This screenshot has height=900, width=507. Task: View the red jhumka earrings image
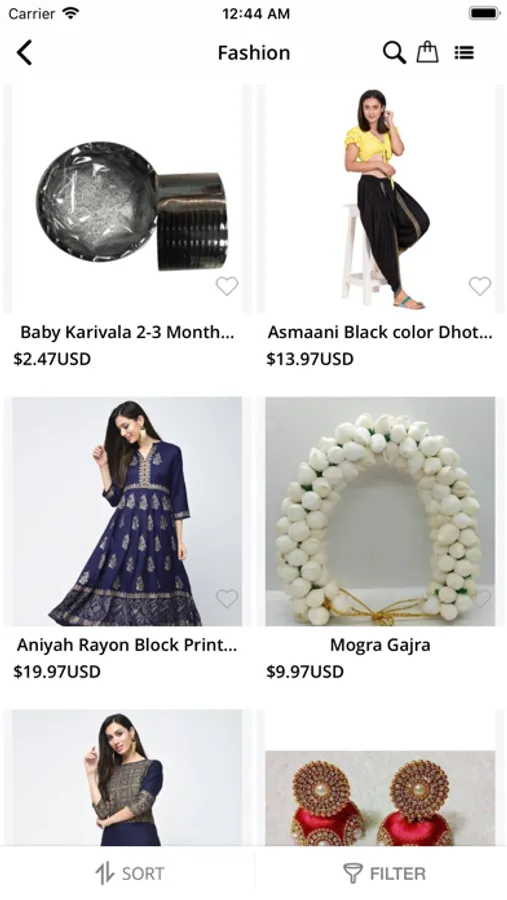pyautogui.click(x=380, y=798)
